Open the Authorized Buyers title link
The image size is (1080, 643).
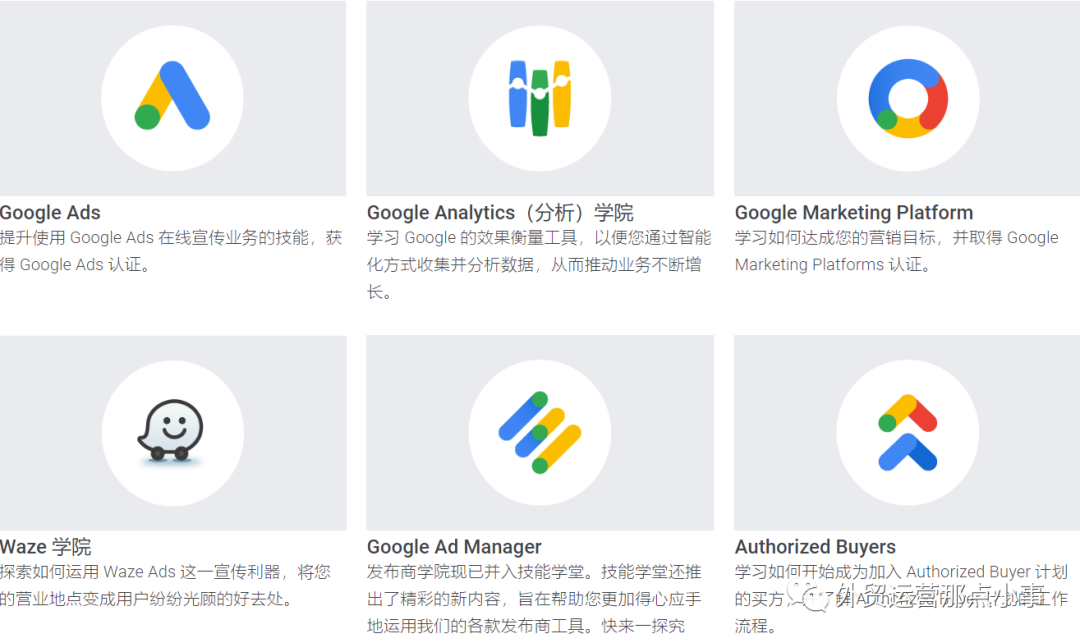[815, 547]
